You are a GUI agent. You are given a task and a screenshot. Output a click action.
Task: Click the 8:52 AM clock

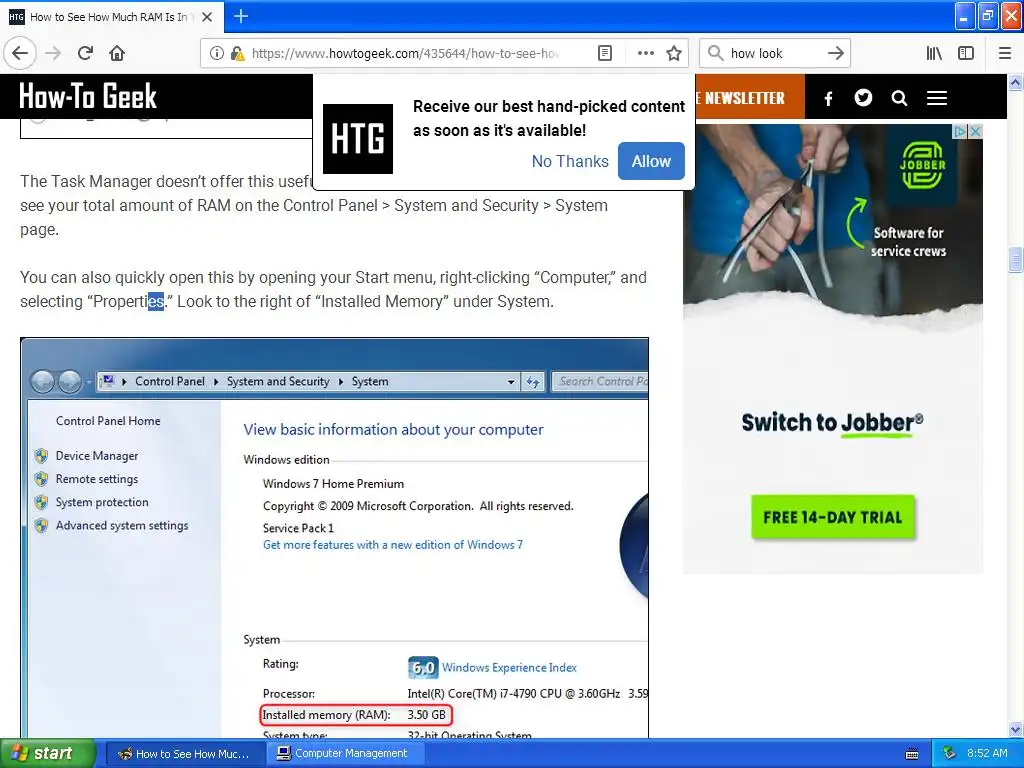(987, 754)
